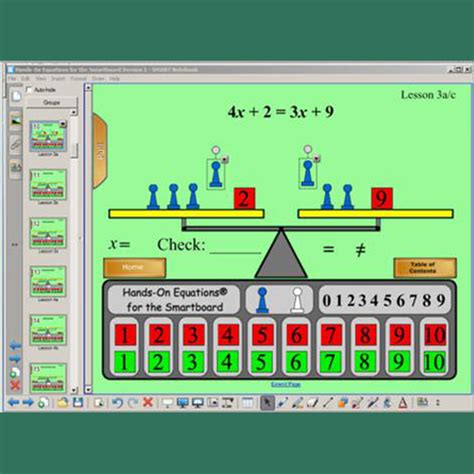The height and width of the screenshot is (474, 474).
Task: Switch to full screen view
Action: tap(182, 403)
